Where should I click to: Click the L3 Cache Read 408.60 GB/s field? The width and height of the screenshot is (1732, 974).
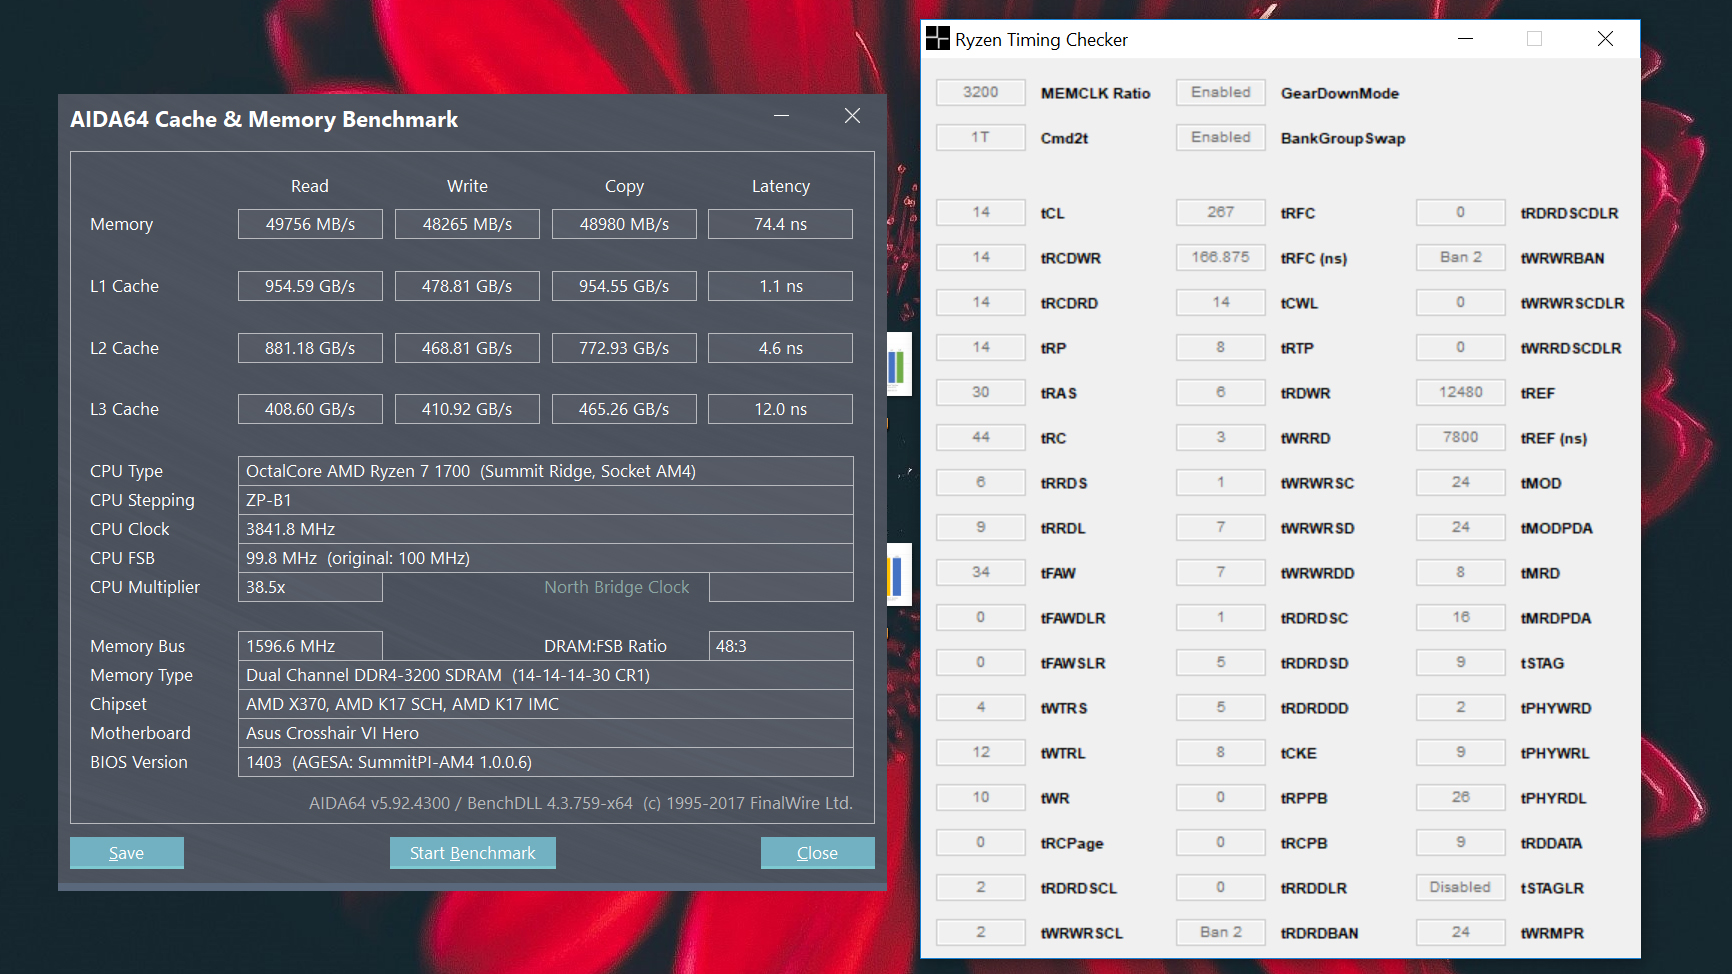pos(310,409)
